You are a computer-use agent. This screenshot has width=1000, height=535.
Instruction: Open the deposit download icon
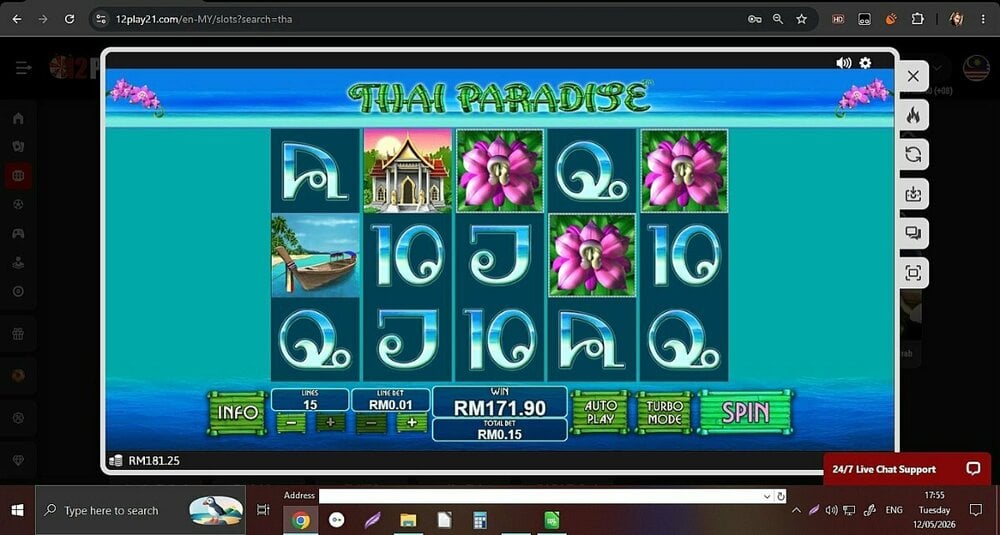[913, 194]
